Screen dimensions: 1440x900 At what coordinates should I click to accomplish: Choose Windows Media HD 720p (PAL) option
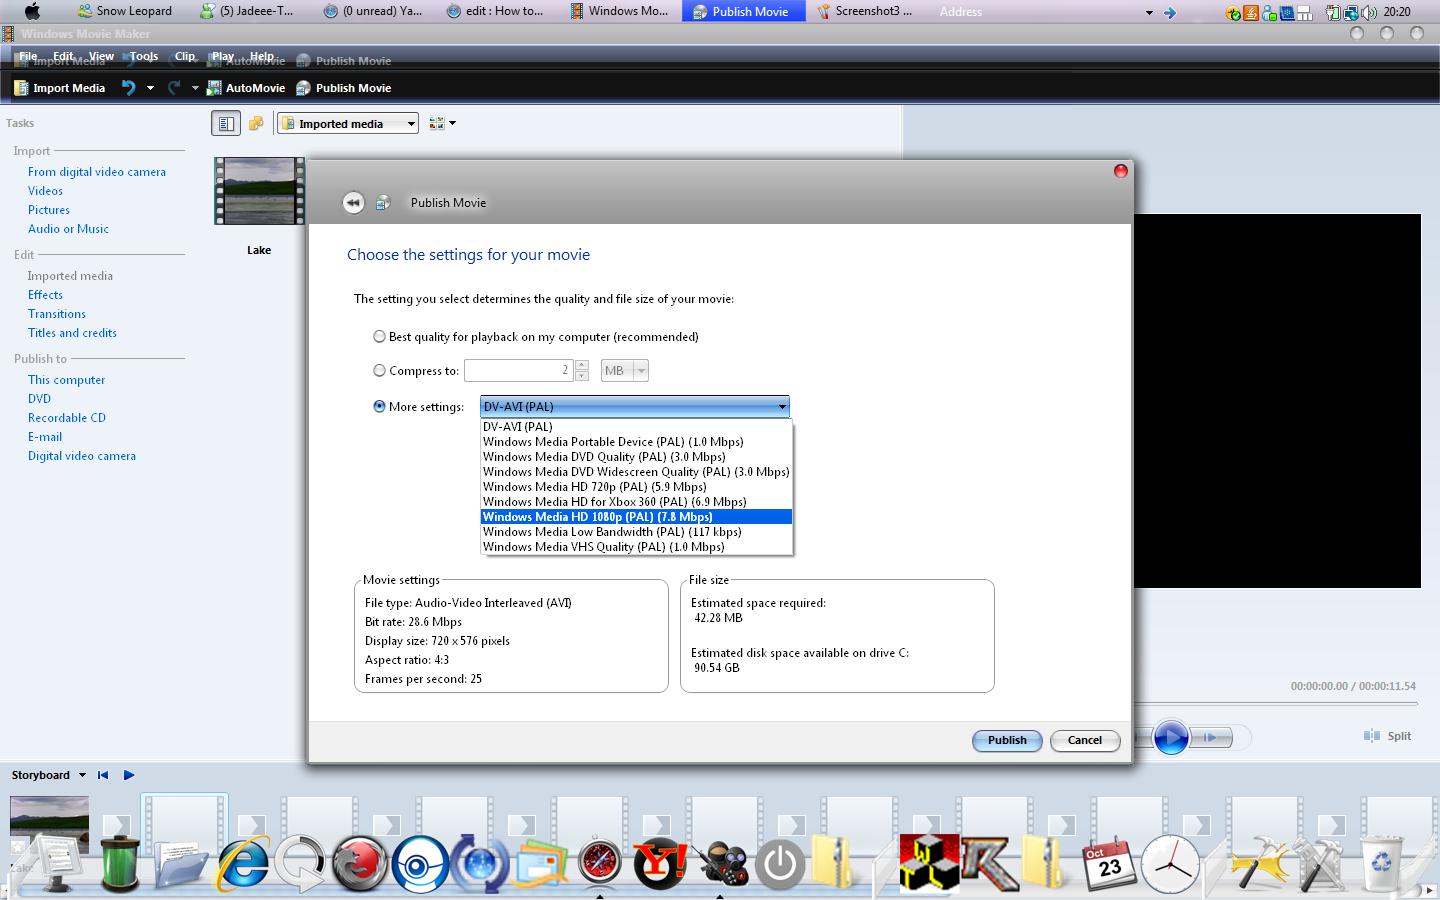[636, 487]
